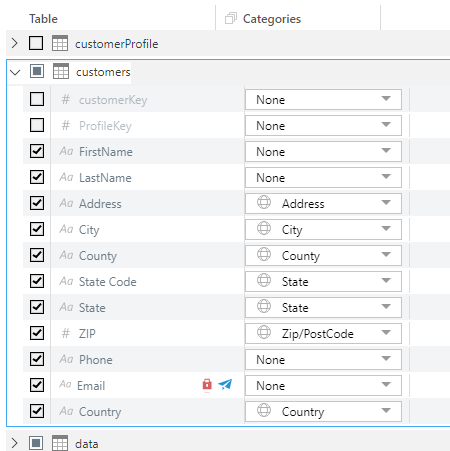Open the category dropdown for LastName

(x=323, y=177)
